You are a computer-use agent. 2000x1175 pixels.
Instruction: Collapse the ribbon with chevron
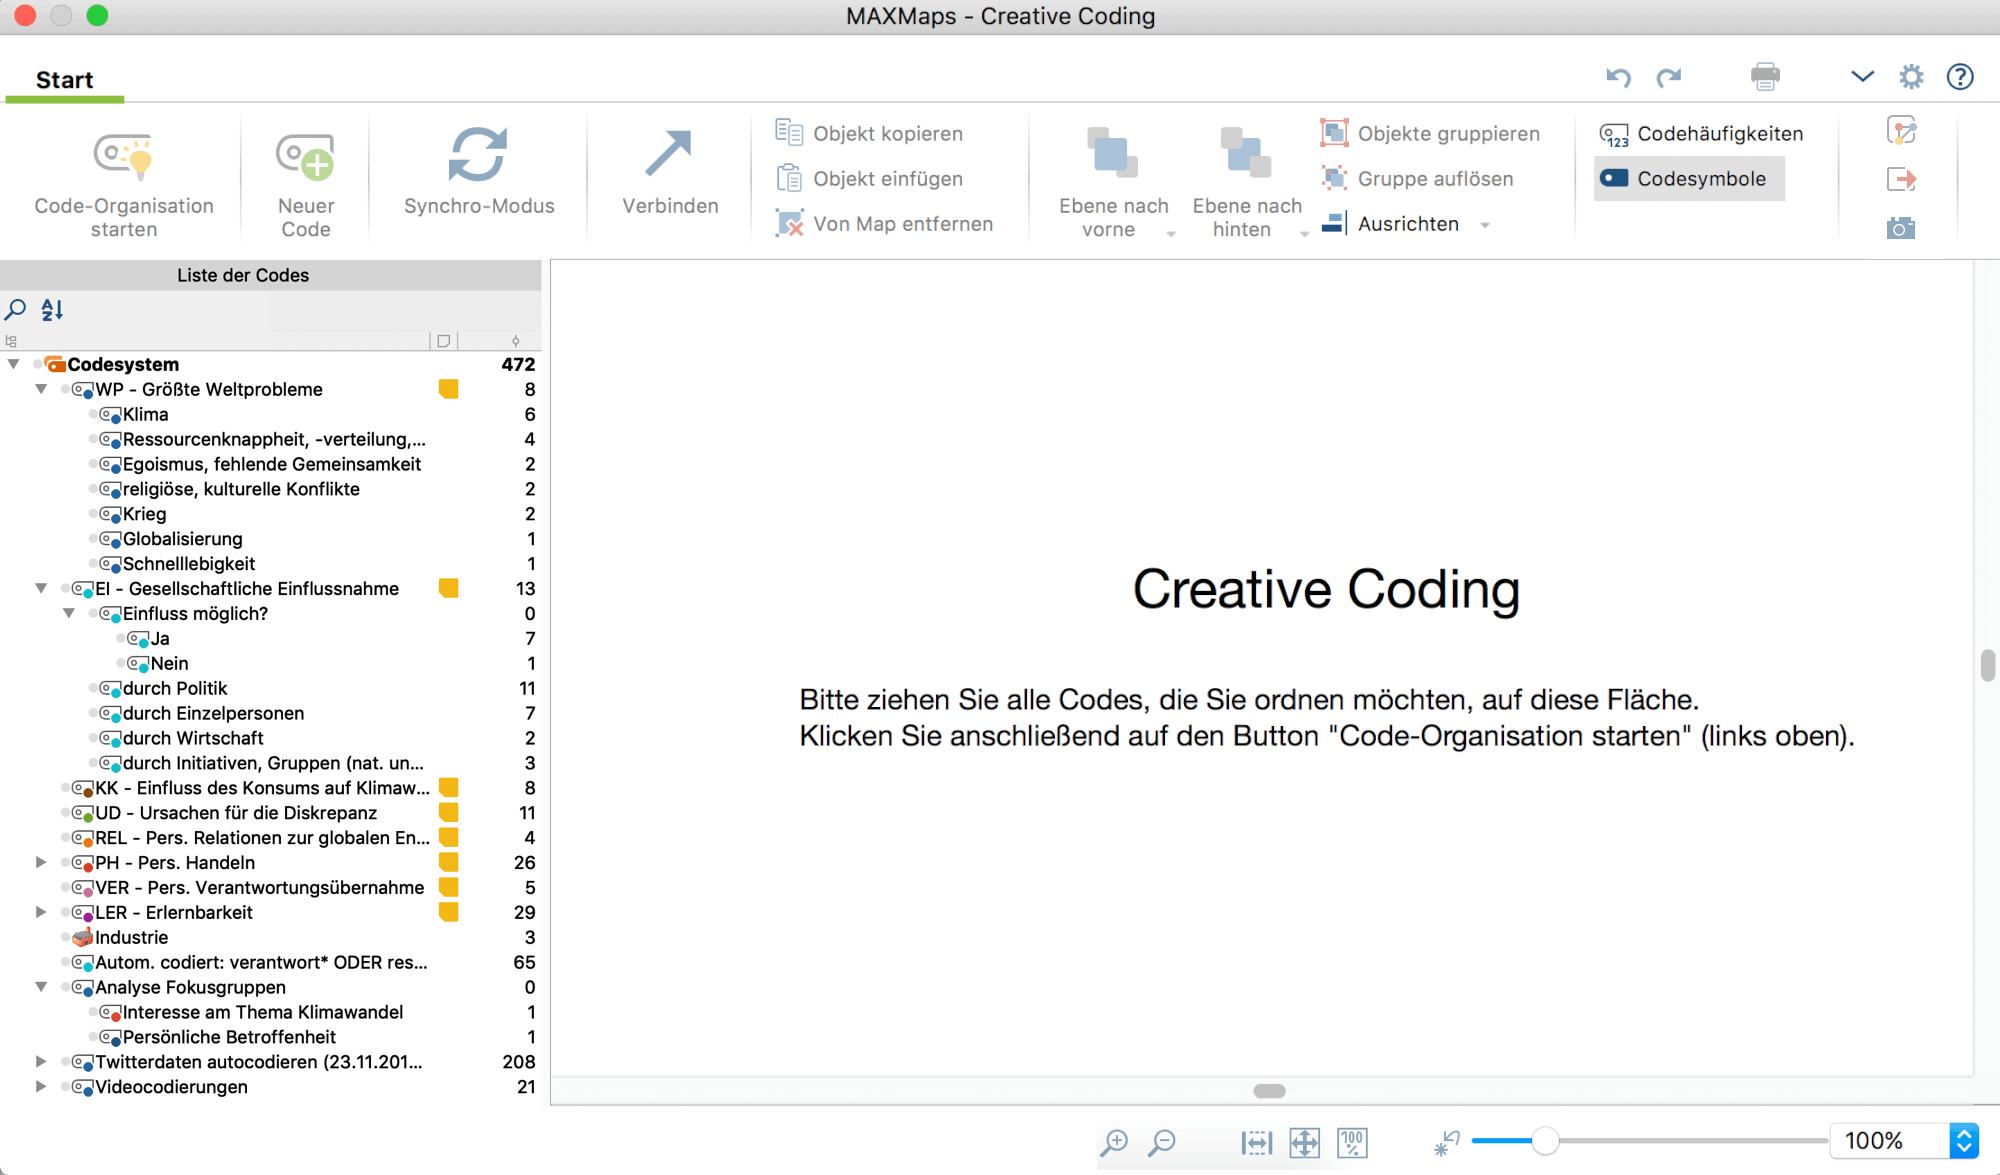pos(1862,76)
